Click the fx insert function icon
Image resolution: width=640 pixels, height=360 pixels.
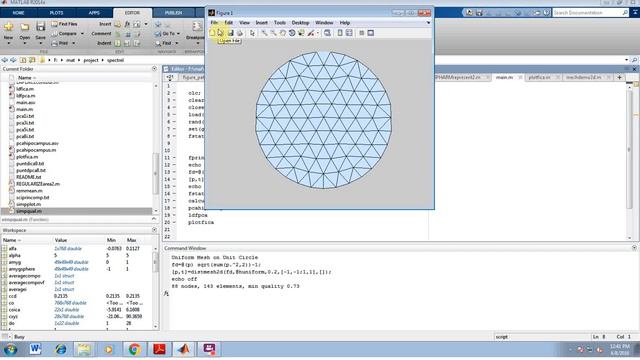(127, 24)
